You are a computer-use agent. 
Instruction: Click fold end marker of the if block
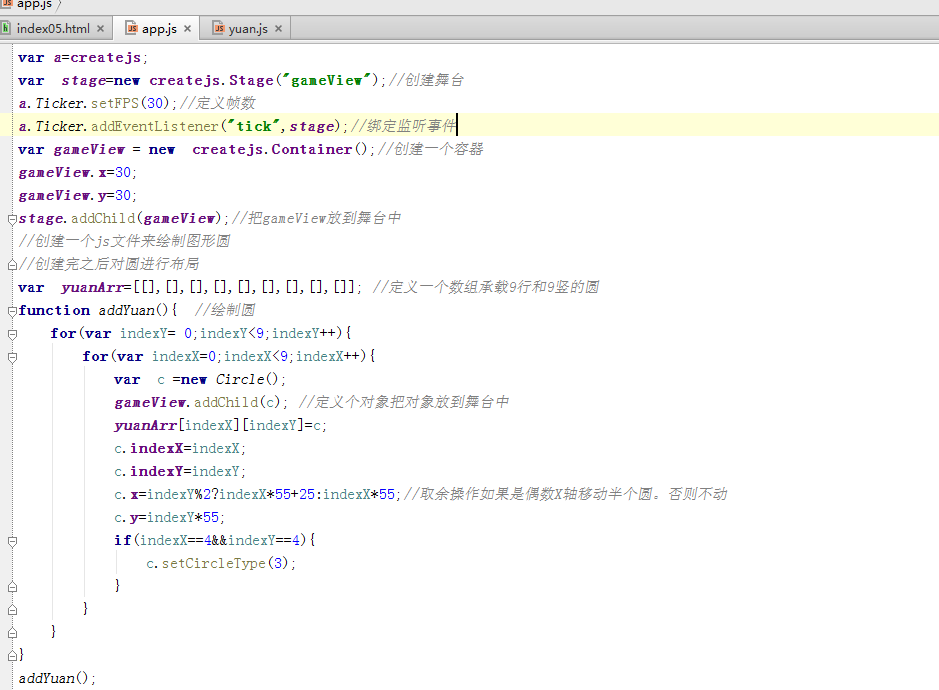(x=12, y=587)
